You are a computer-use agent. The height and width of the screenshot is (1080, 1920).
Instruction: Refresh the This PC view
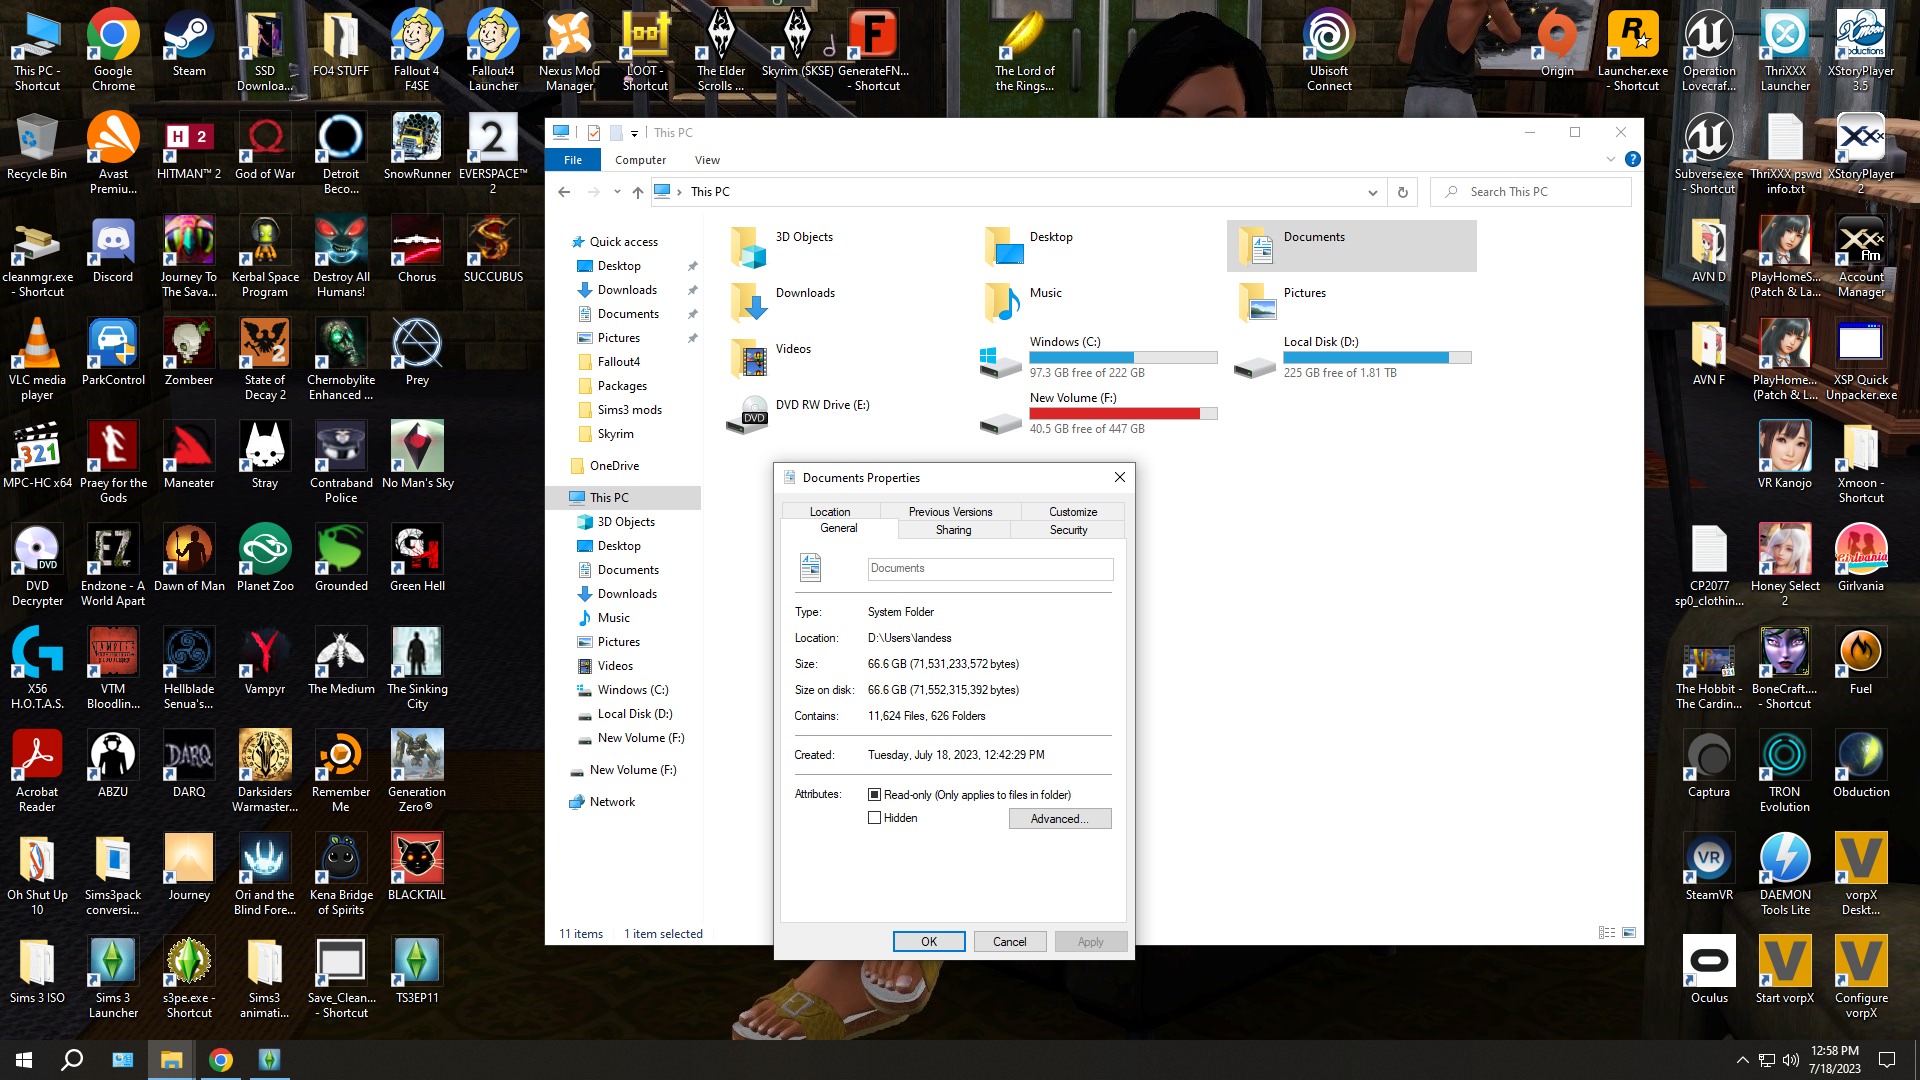[x=1402, y=192]
